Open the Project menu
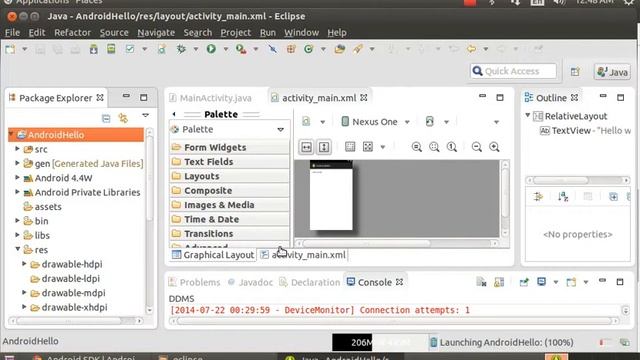640x360 pixels. point(236,33)
